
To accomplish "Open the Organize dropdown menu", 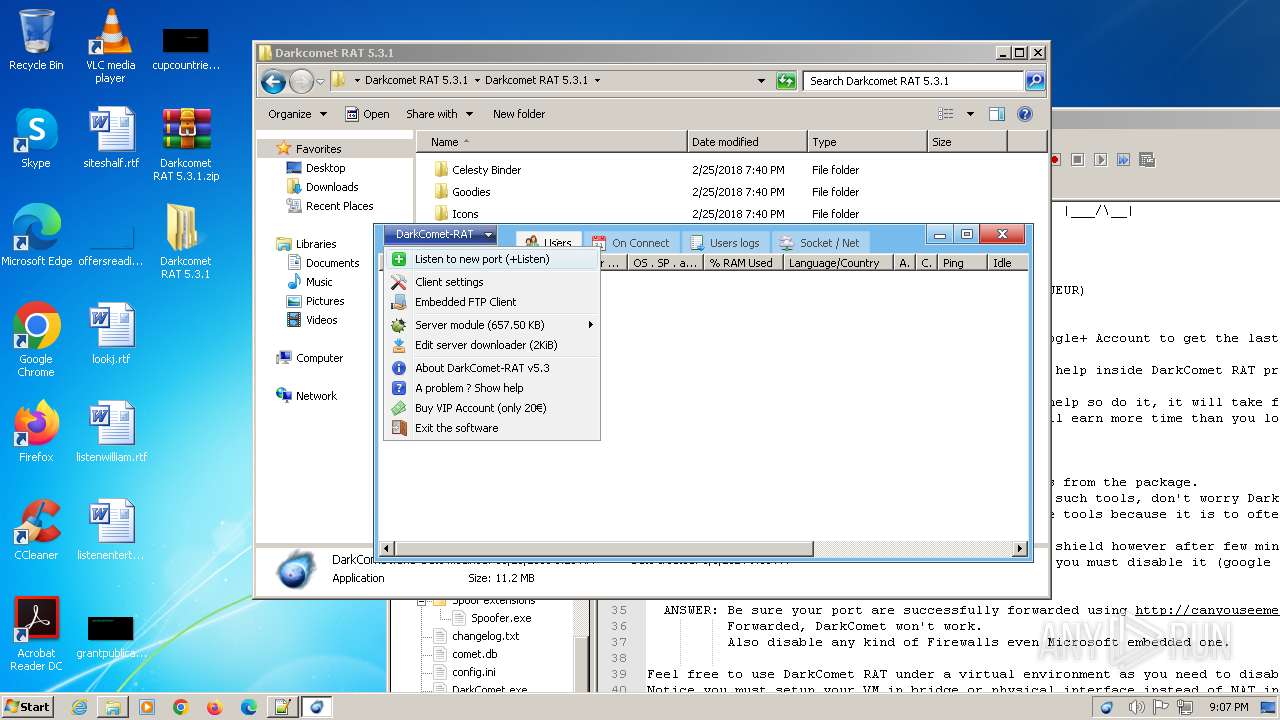I will point(297,114).
